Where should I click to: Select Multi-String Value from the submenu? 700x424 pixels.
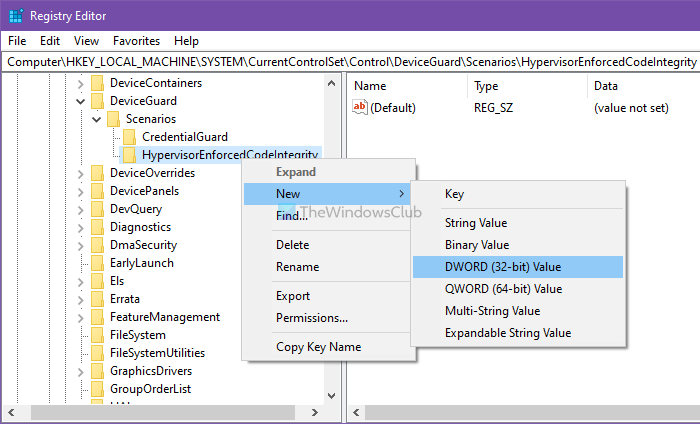click(x=518, y=310)
